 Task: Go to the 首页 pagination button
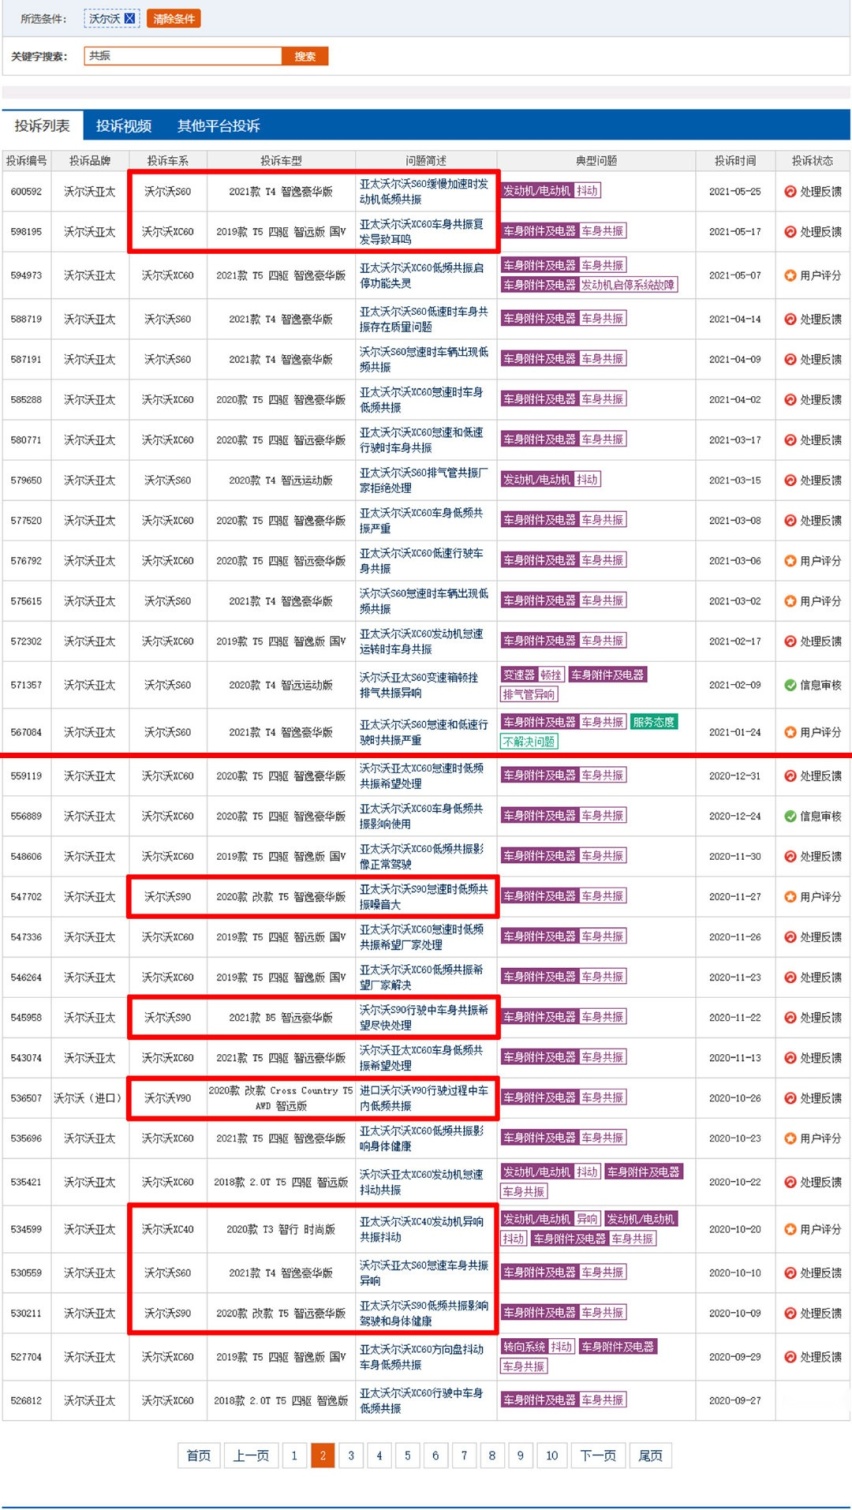point(199,1455)
